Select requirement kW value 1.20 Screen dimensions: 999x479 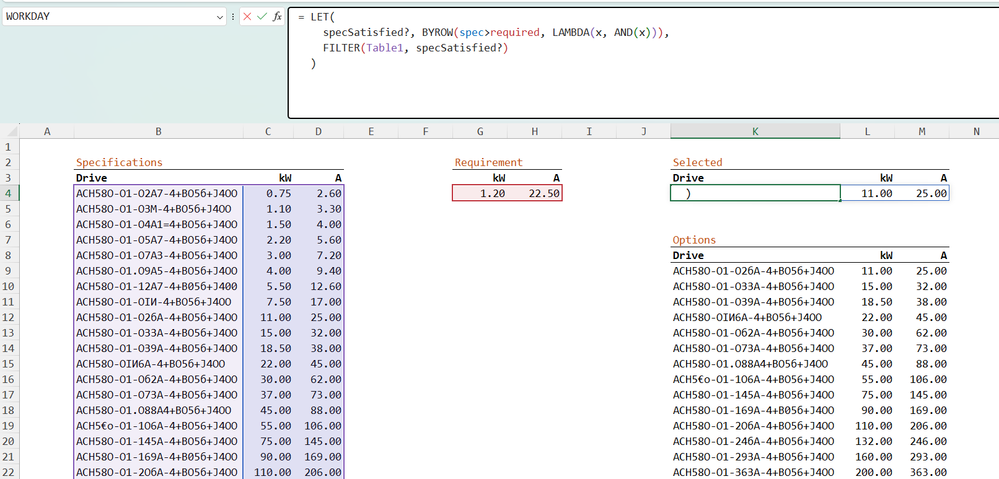480,193
